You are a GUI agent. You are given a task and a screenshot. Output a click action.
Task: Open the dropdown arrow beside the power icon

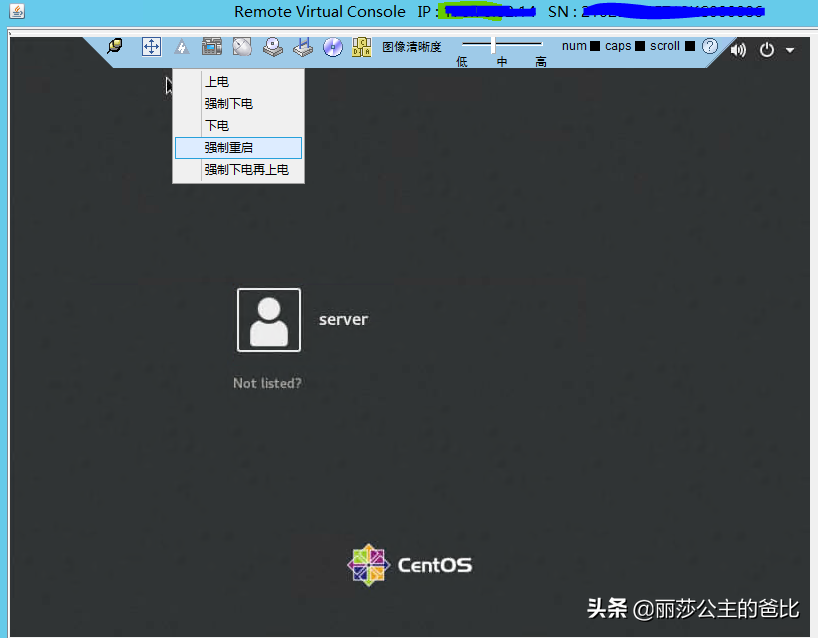tap(789, 48)
